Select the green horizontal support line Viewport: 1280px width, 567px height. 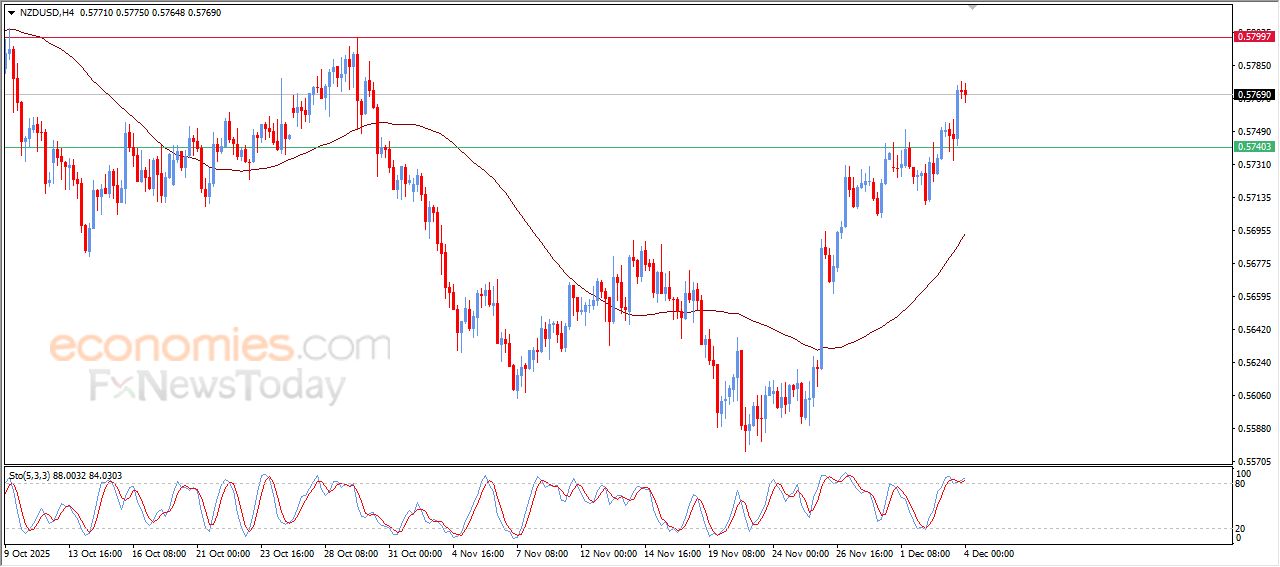pos(600,147)
